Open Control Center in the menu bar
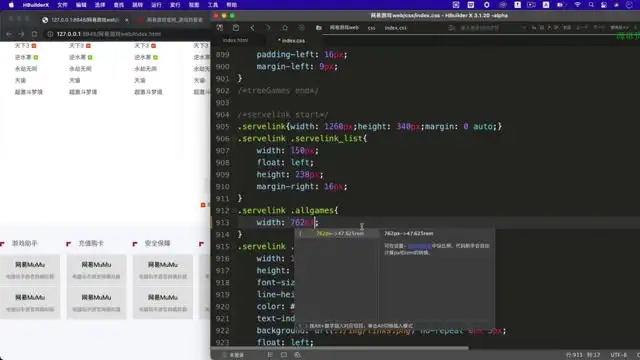This screenshot has width=640, height=360. (x=604, y=5)
